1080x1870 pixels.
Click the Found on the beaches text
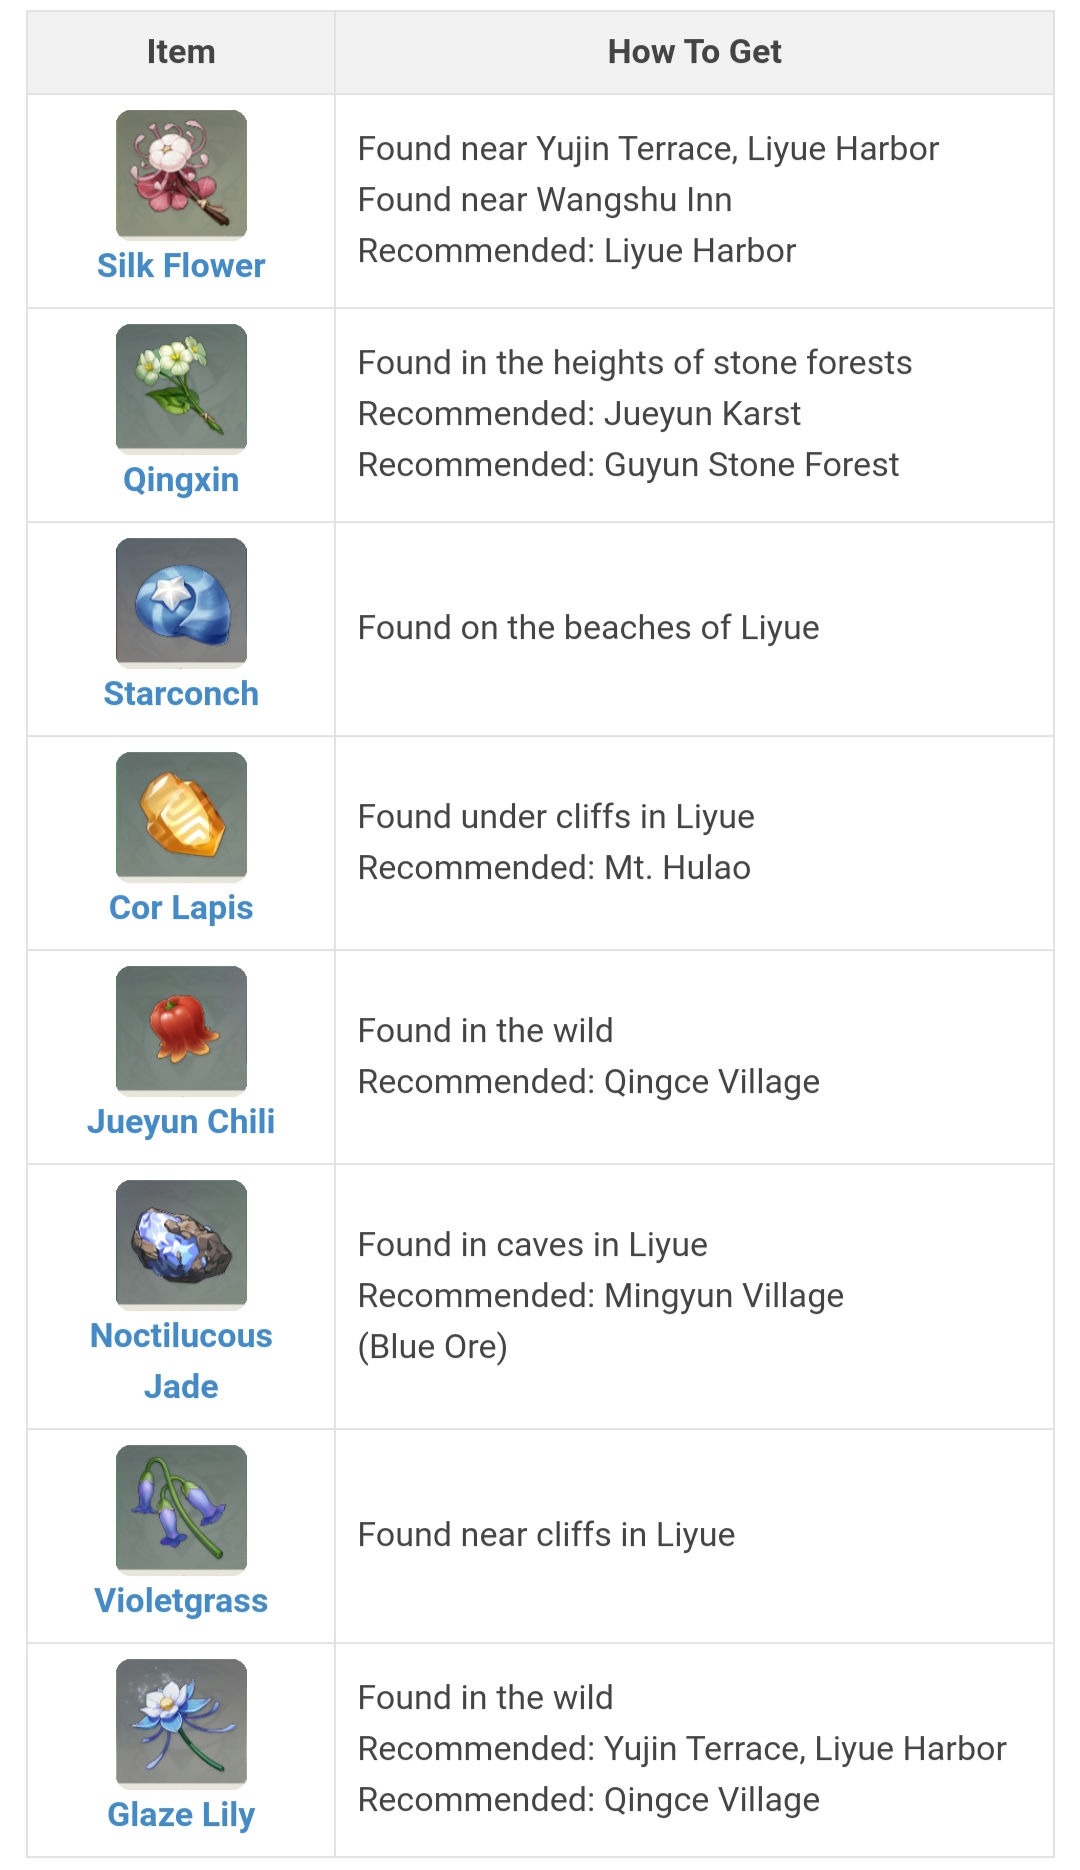click(x=588, y=628)
